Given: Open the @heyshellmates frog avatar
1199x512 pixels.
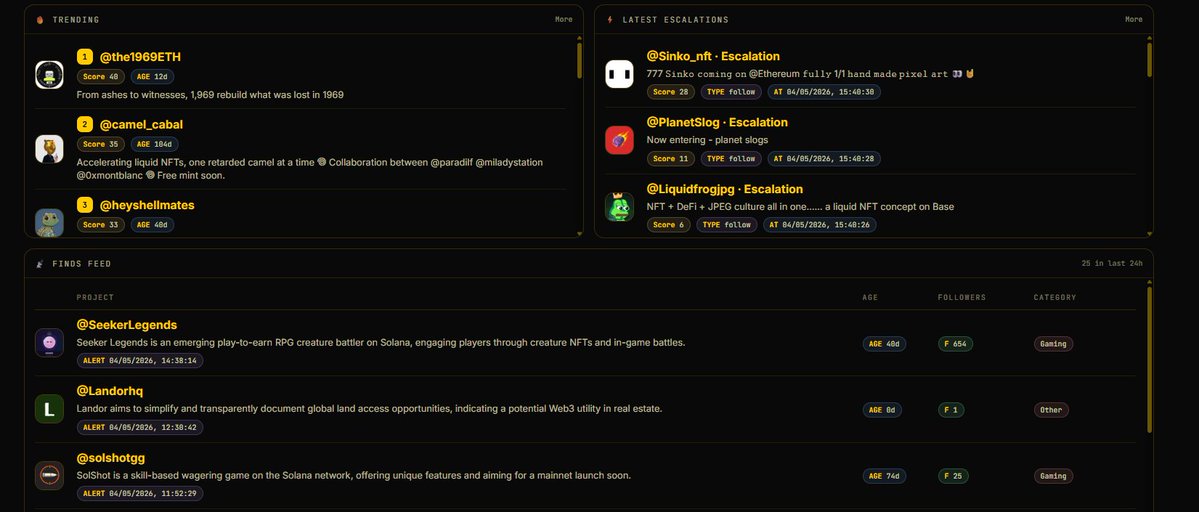Looking at the screenshot, I should point(49,222).
